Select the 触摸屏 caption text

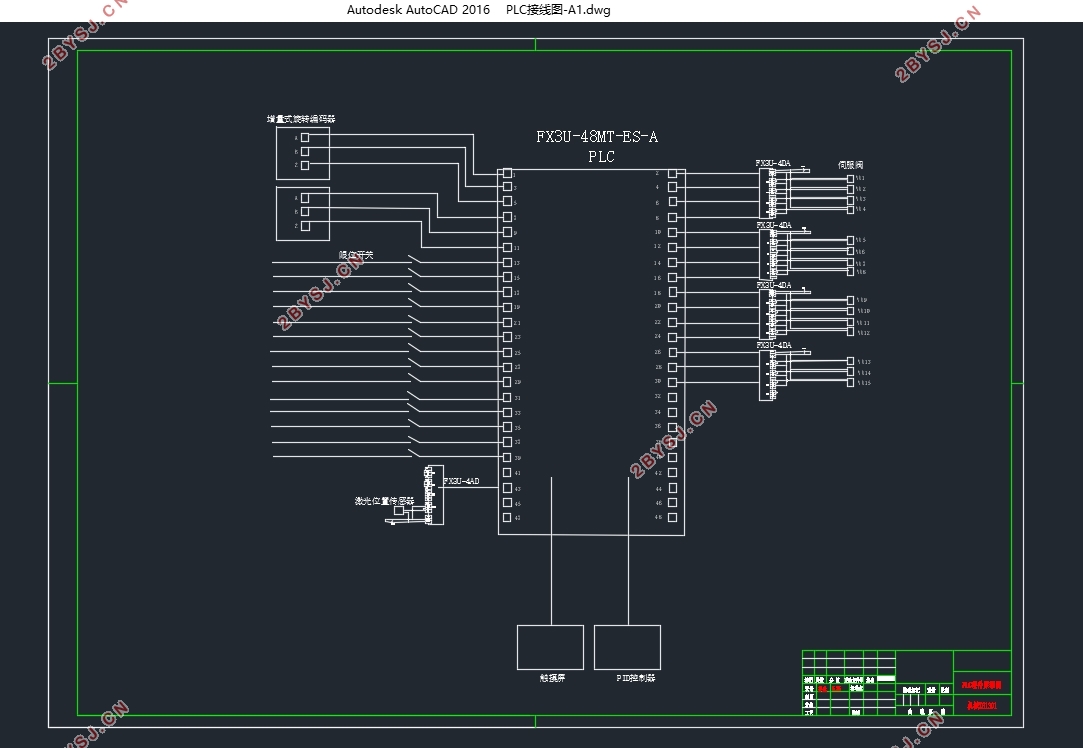pos(552,678)
